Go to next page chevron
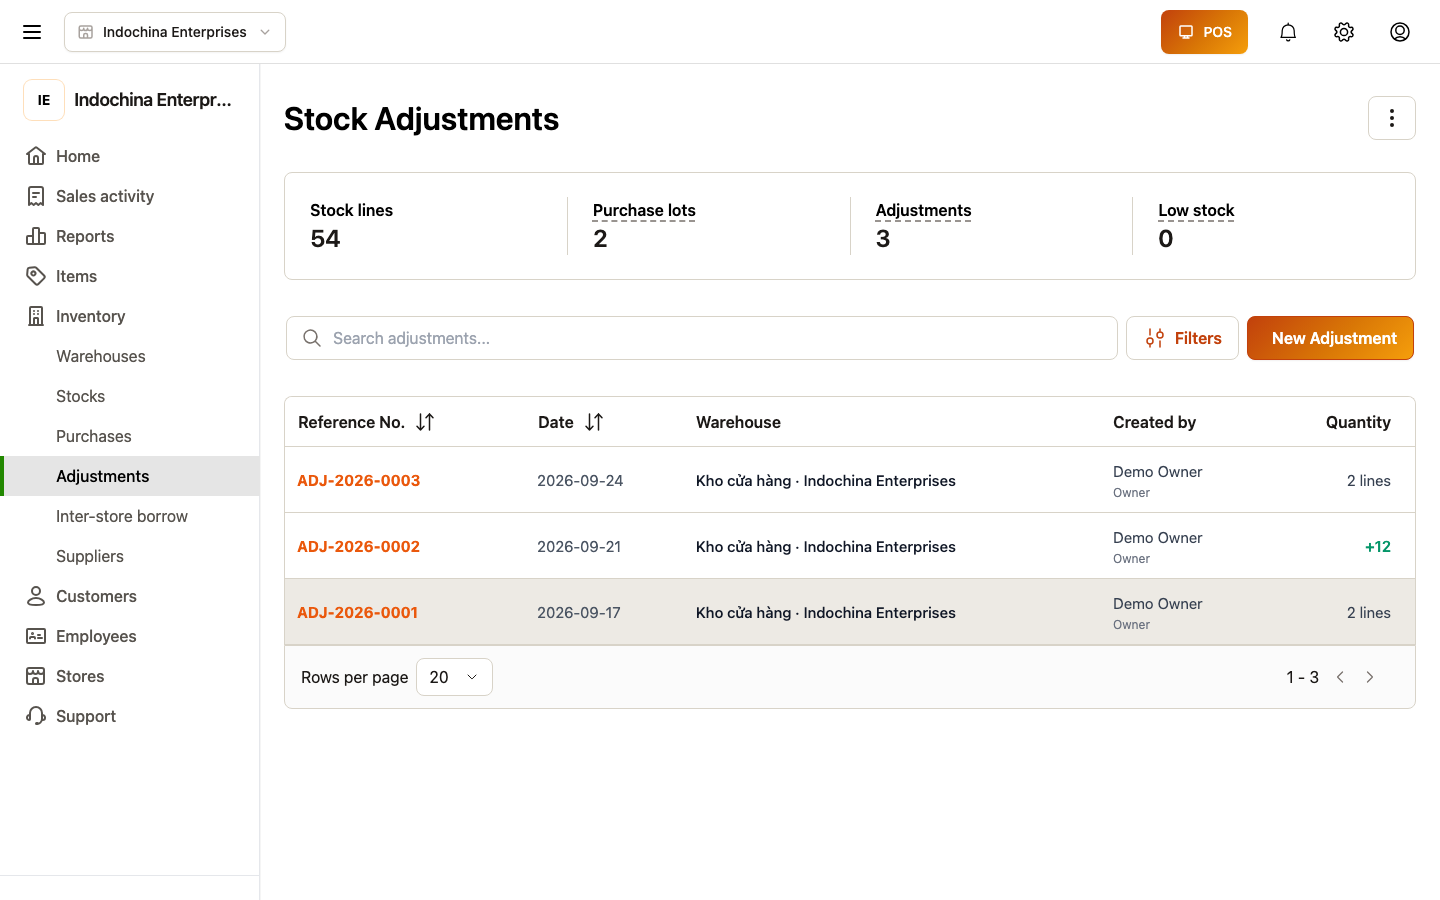1440x900 pixels. click(1370, 677)
